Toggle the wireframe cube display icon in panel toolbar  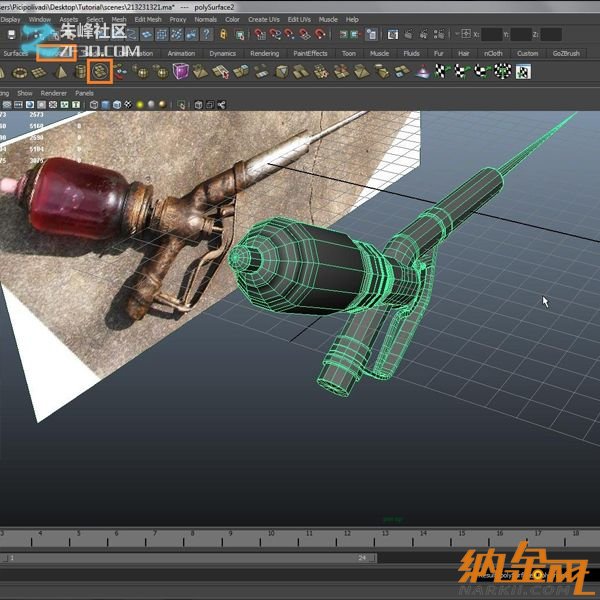point(92,103)
